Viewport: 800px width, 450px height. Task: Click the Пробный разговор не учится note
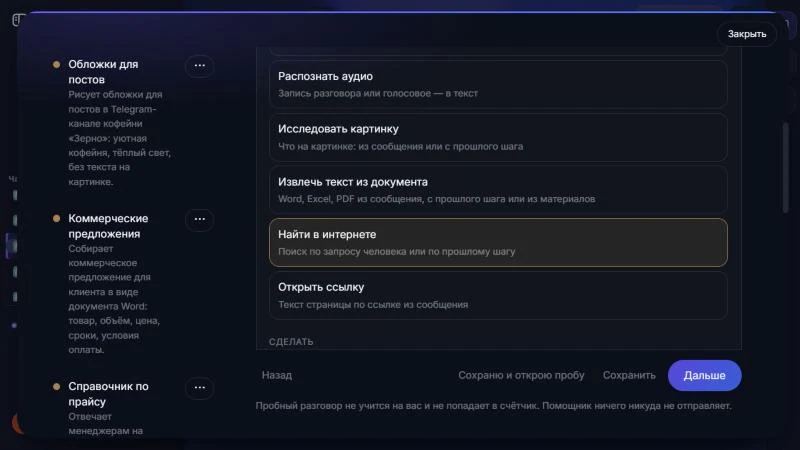coord(493,406)
